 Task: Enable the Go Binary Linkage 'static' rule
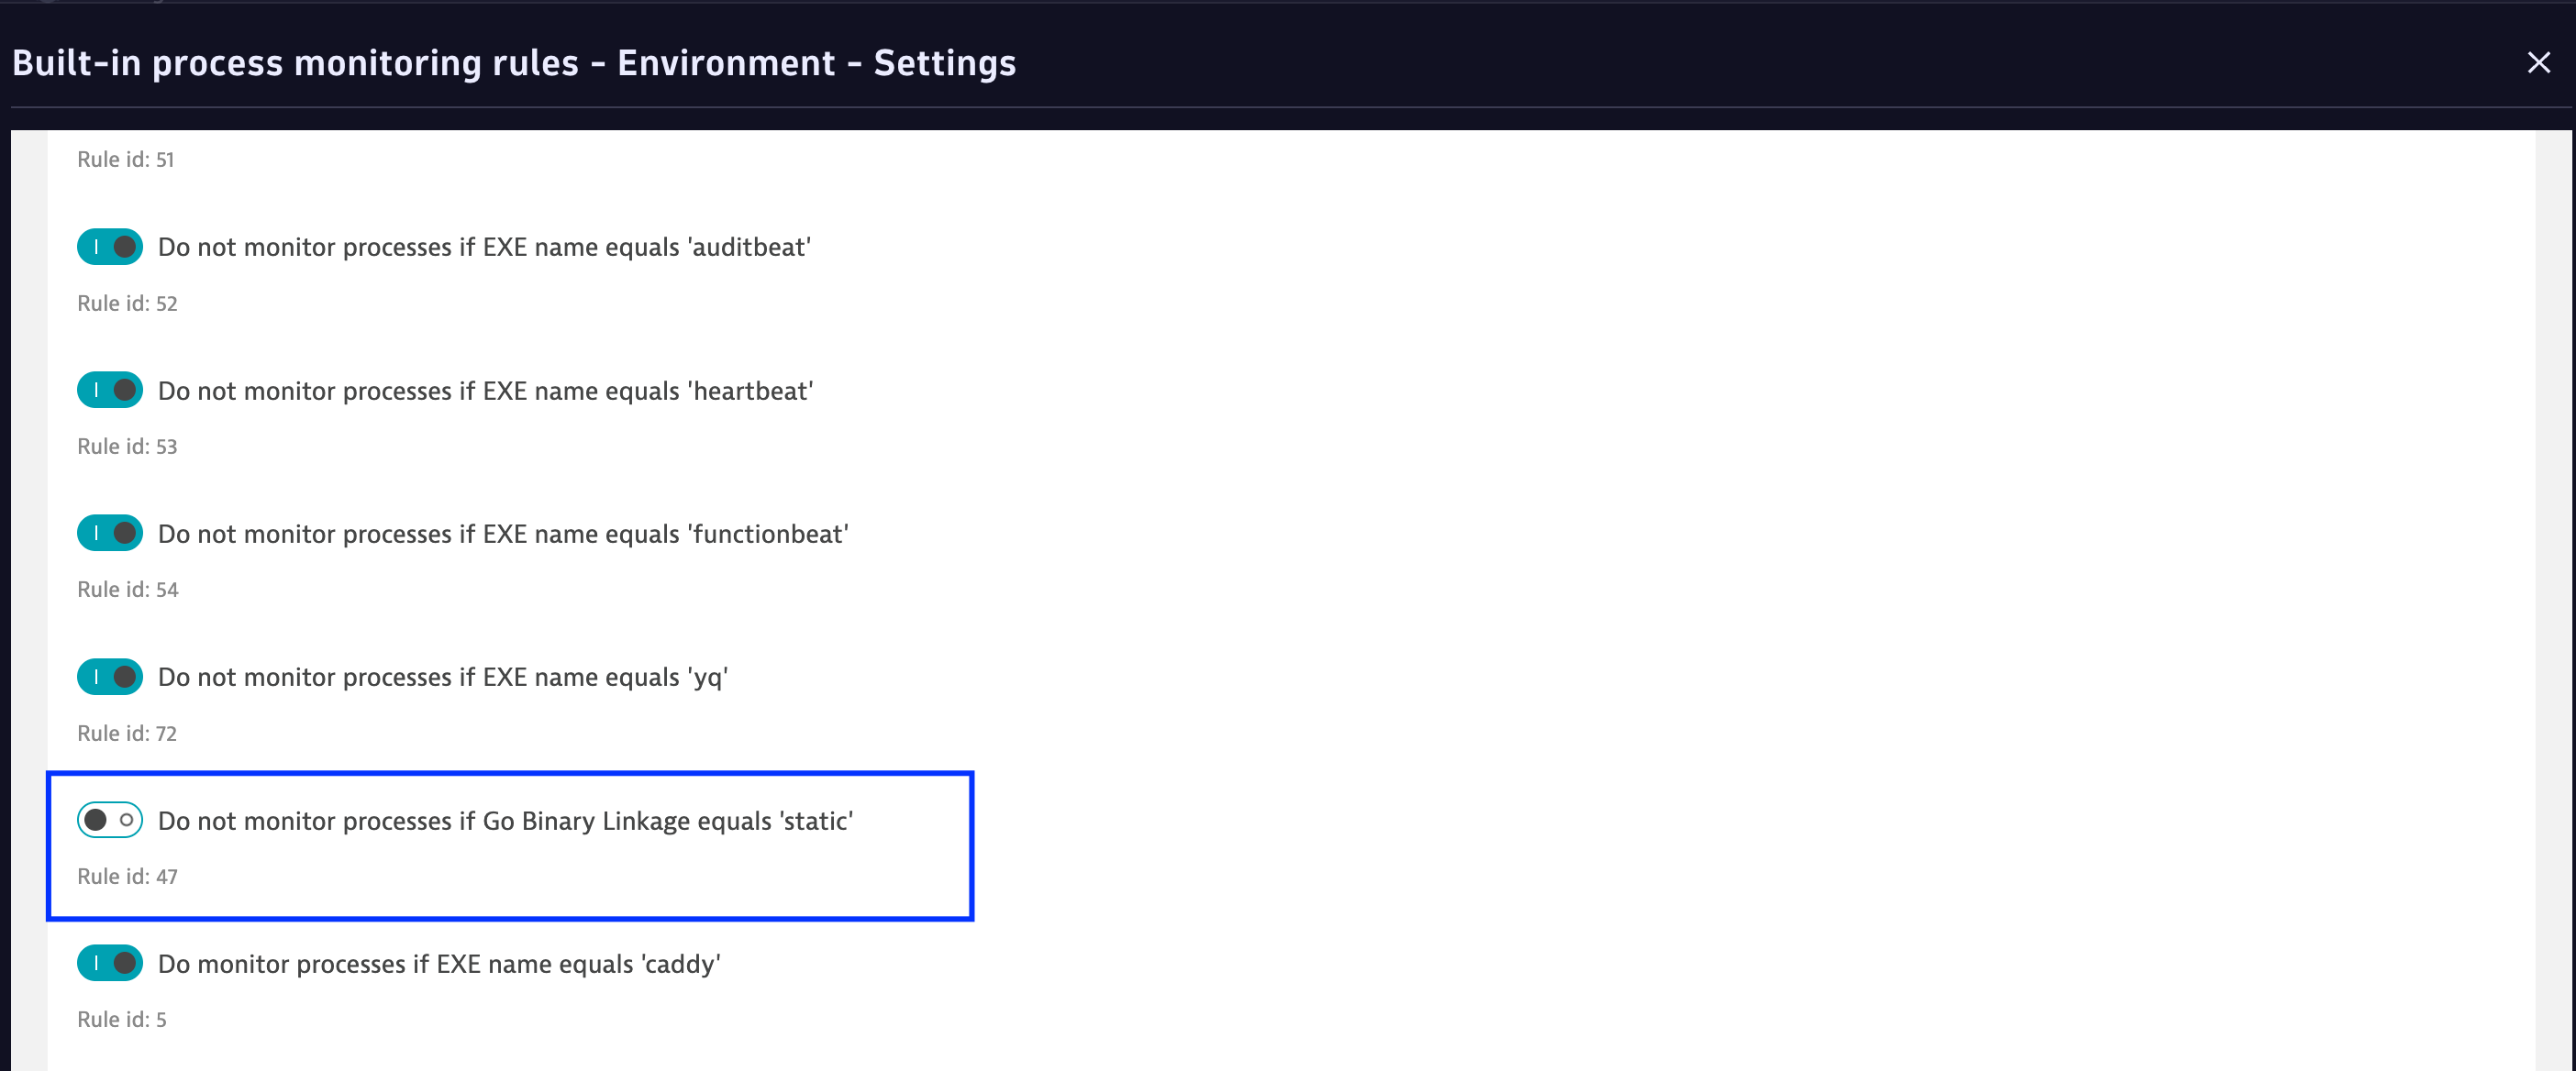coord(110,820)
